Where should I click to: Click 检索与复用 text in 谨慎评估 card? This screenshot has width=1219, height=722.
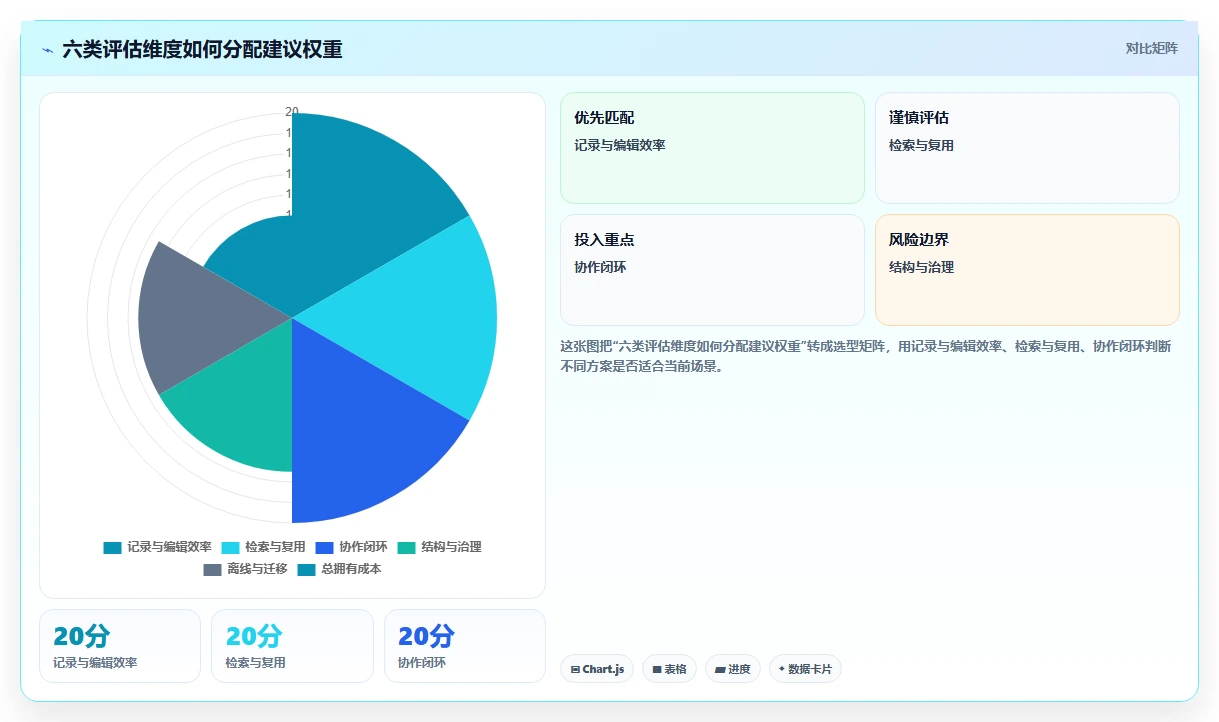[921, 145]
